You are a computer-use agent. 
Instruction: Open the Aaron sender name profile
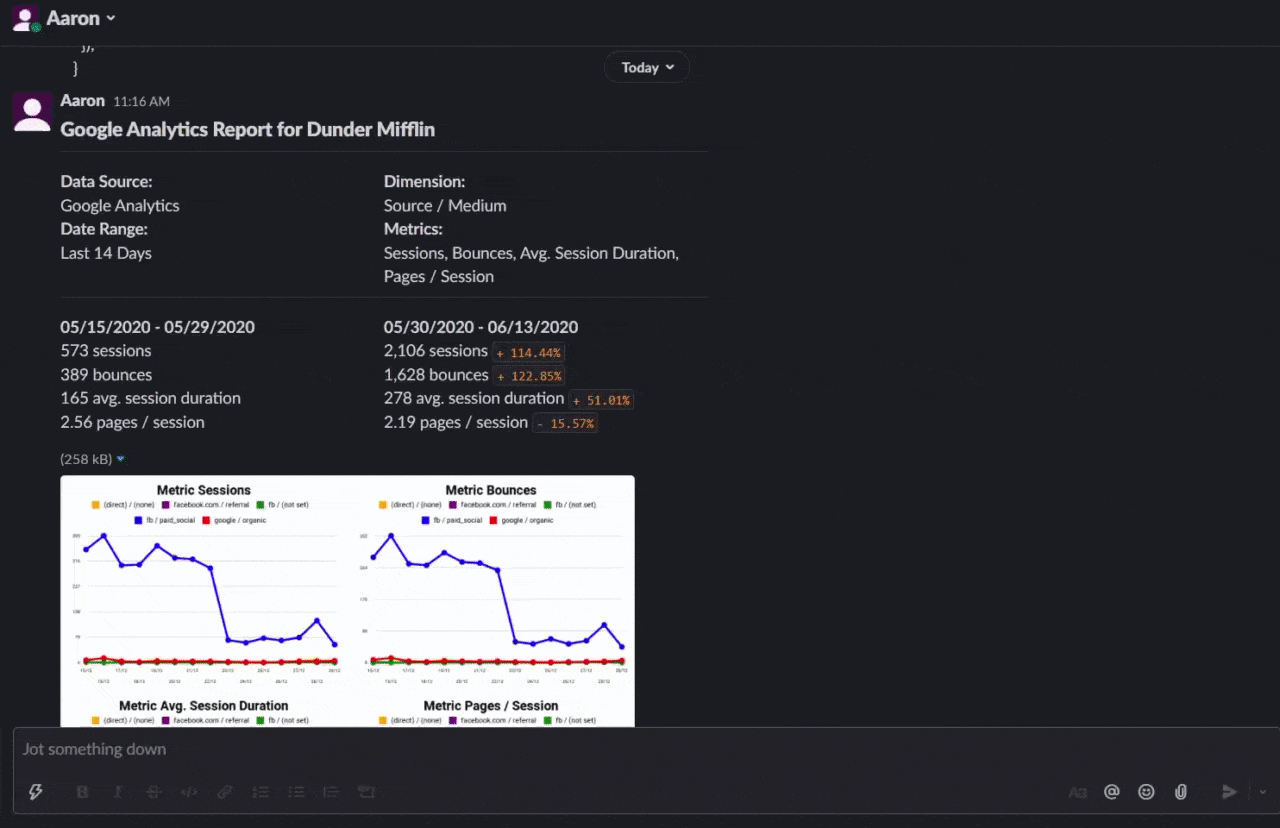click(x=82, y=100)
